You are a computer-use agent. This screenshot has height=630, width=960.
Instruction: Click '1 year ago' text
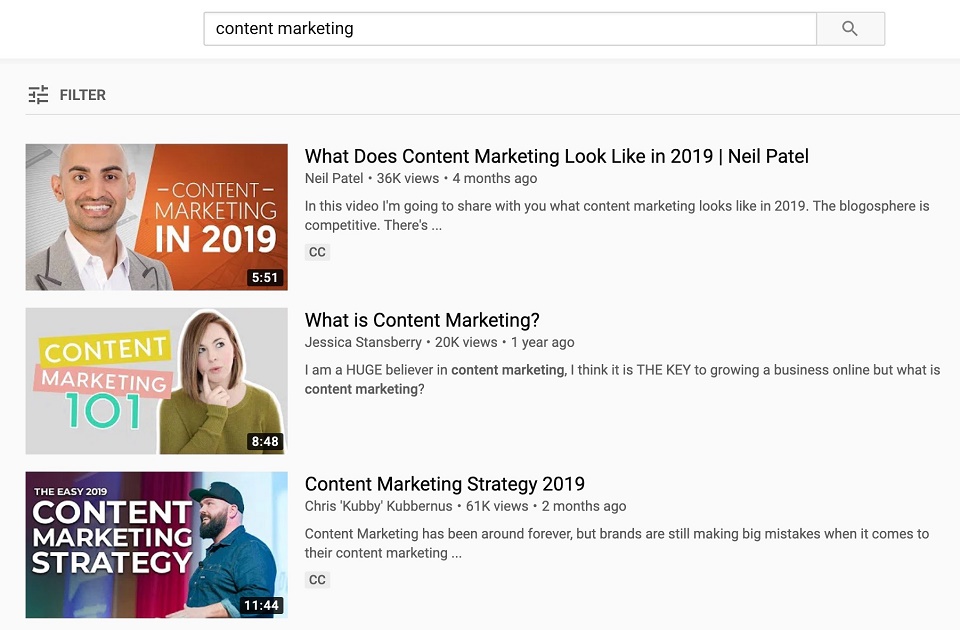(x=542, y=342)
